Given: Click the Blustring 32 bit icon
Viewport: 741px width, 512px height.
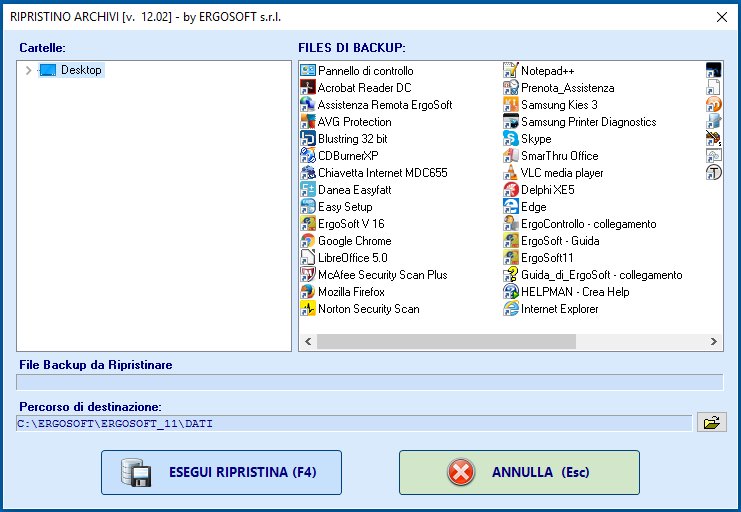Looking at the screenshot, I should [x=308, y=139].
